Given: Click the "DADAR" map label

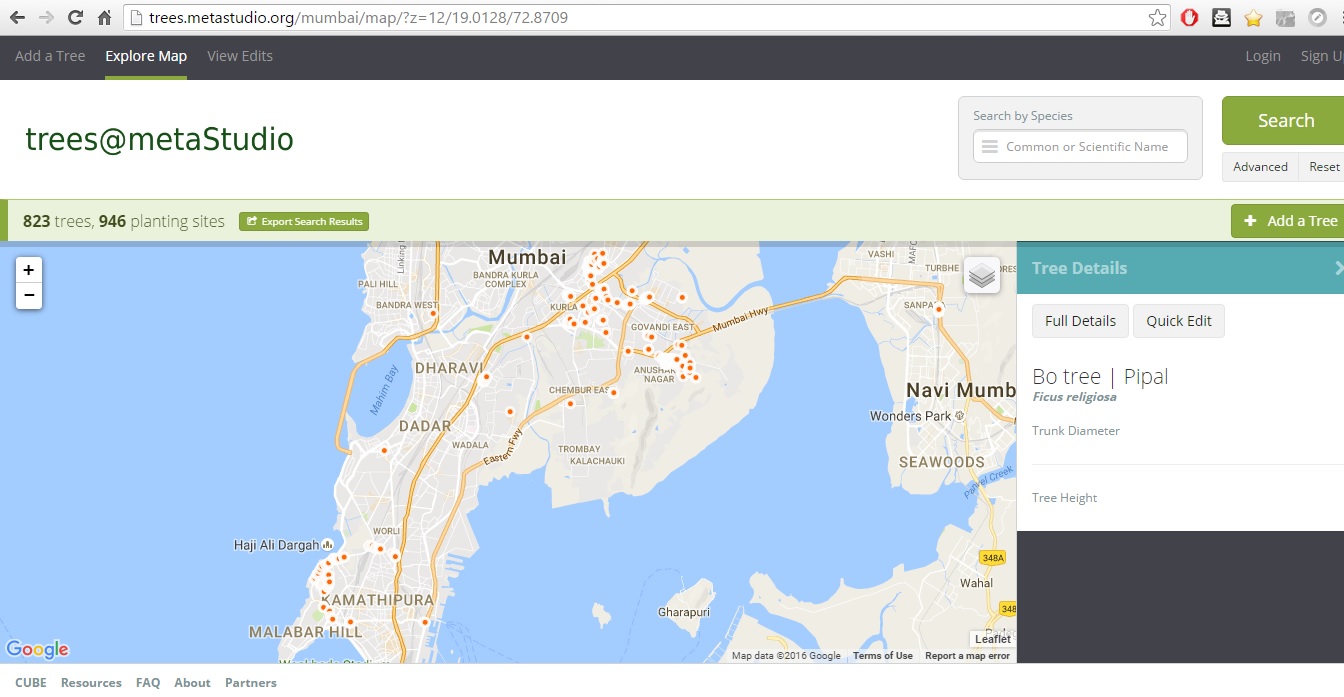Looking at the screenshot, I should click(425, 426).
